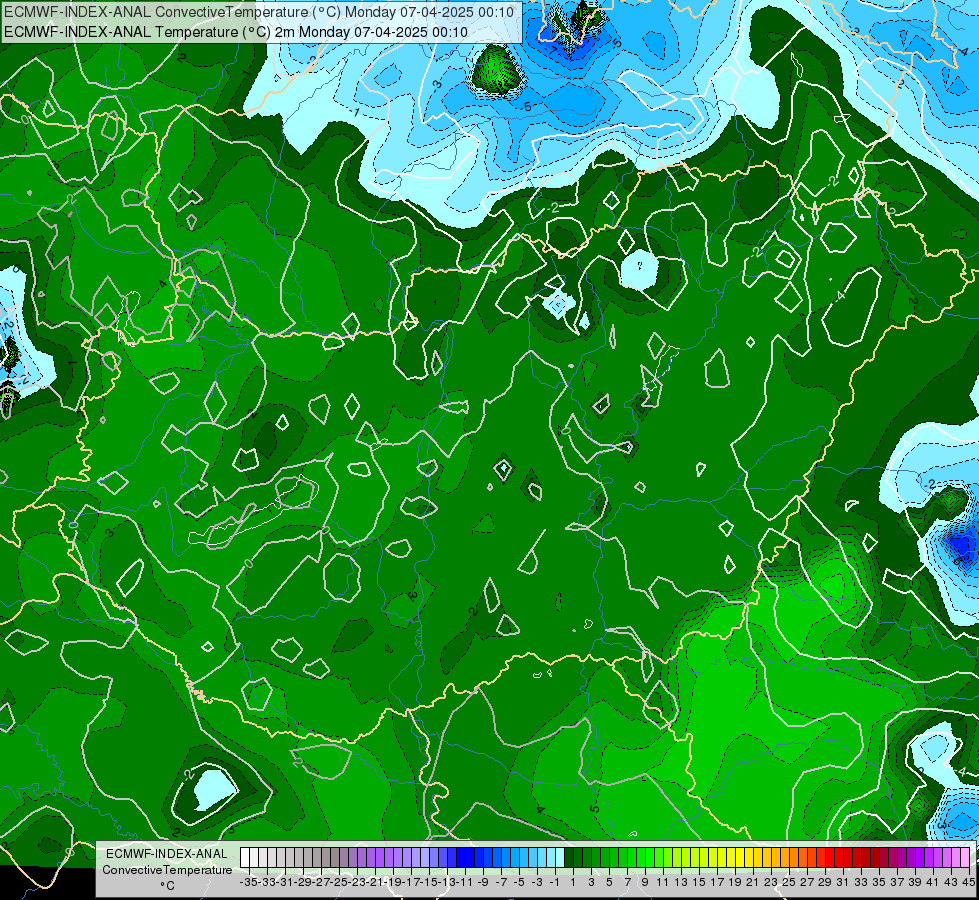
Task: Select the title line "ConvectiveTemperature (°C) Monday 07-04-2025 00:10"
Action: 335,12
